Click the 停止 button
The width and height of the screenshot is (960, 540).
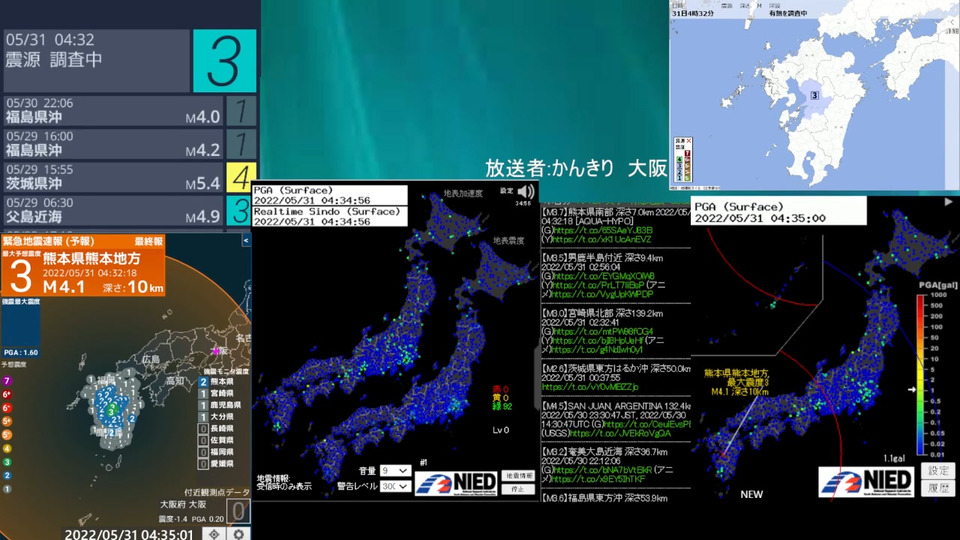(518, 489)
